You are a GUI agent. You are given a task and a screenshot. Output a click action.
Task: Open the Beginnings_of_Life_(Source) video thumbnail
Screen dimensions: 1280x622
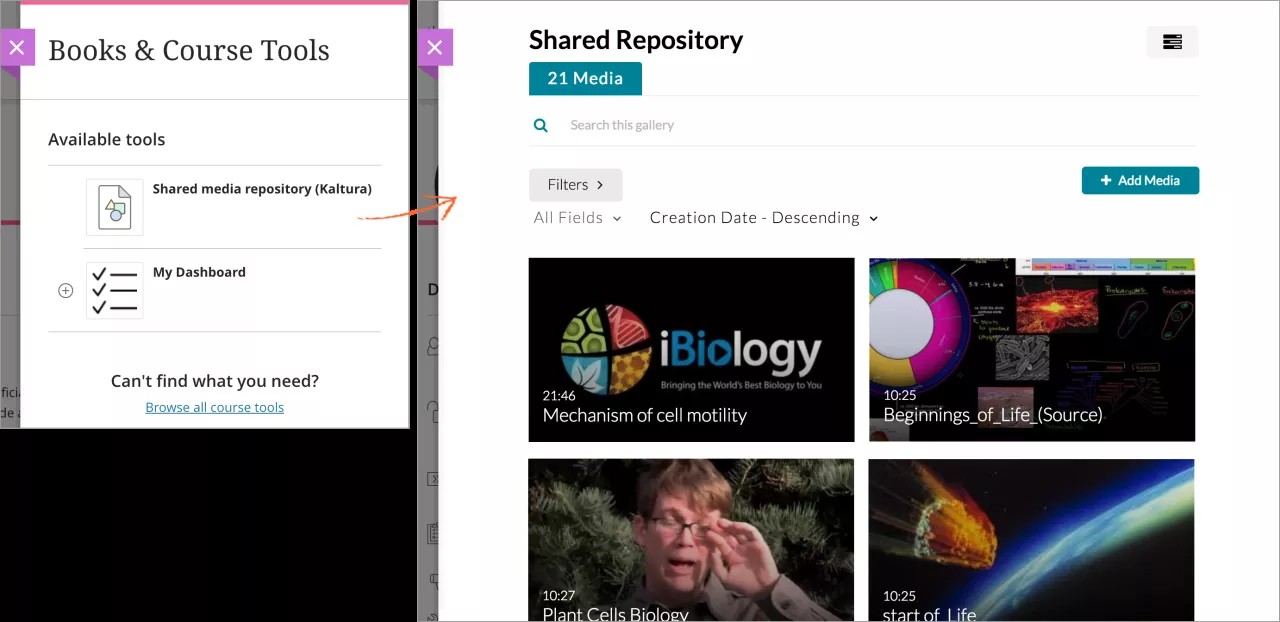click(x=1031, y=349)
